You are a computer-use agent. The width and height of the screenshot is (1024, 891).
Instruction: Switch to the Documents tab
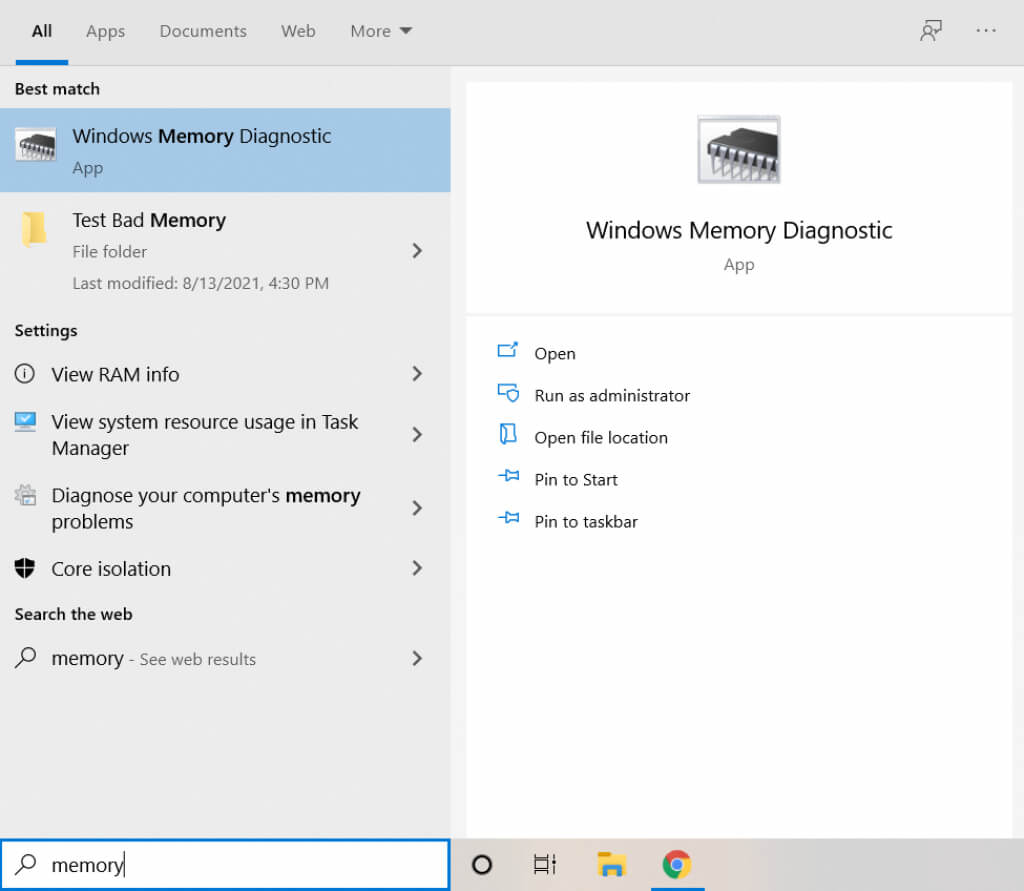tap(203, 31)
